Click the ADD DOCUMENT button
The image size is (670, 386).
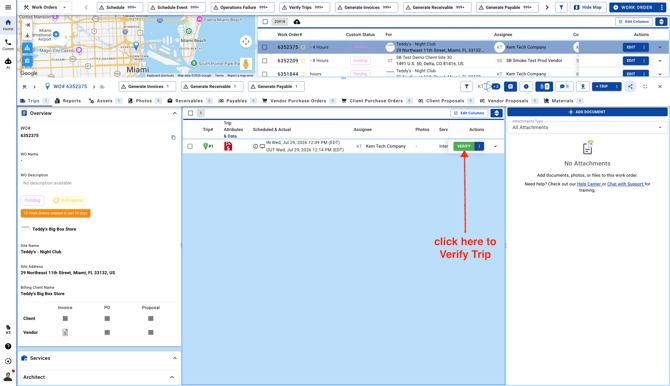click(x=587, y=112)
